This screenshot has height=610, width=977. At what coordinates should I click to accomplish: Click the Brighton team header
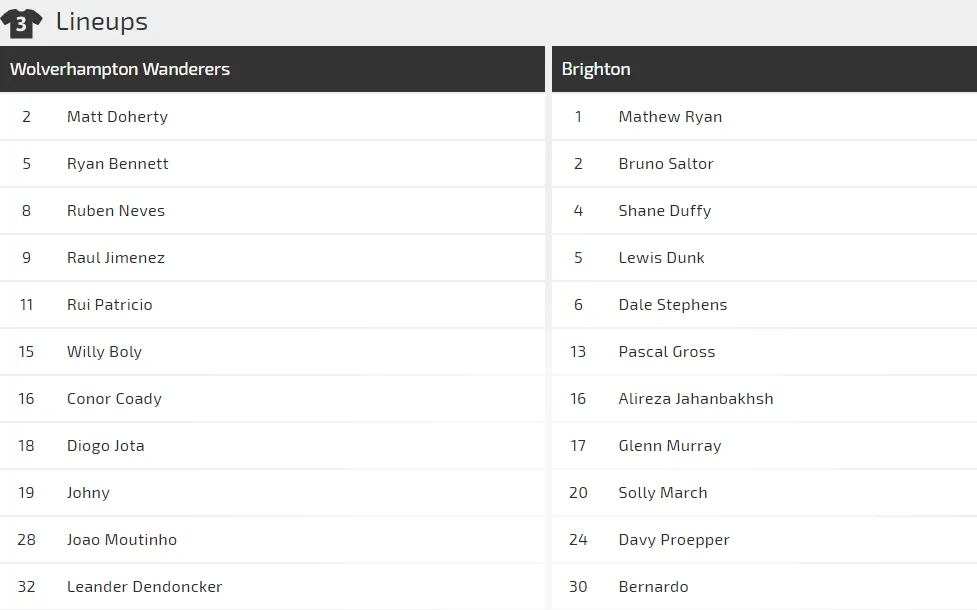[x=596, y=69]
